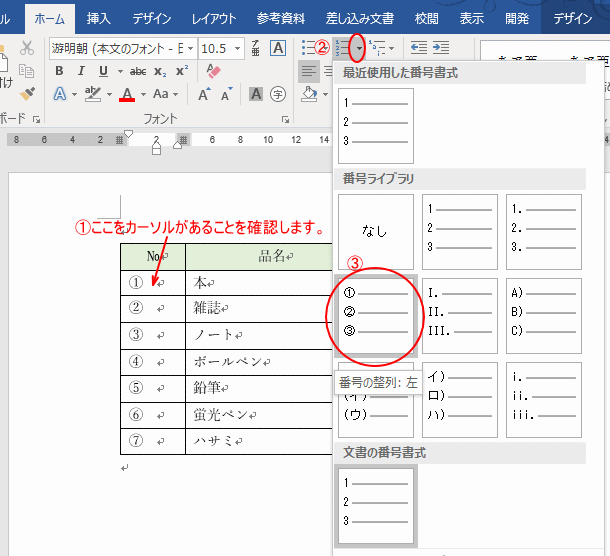Image resolution: width=610 pixels, height=556 pixels.
Task: Open the Font dialog launcher
Action: (x=286, y=120)
